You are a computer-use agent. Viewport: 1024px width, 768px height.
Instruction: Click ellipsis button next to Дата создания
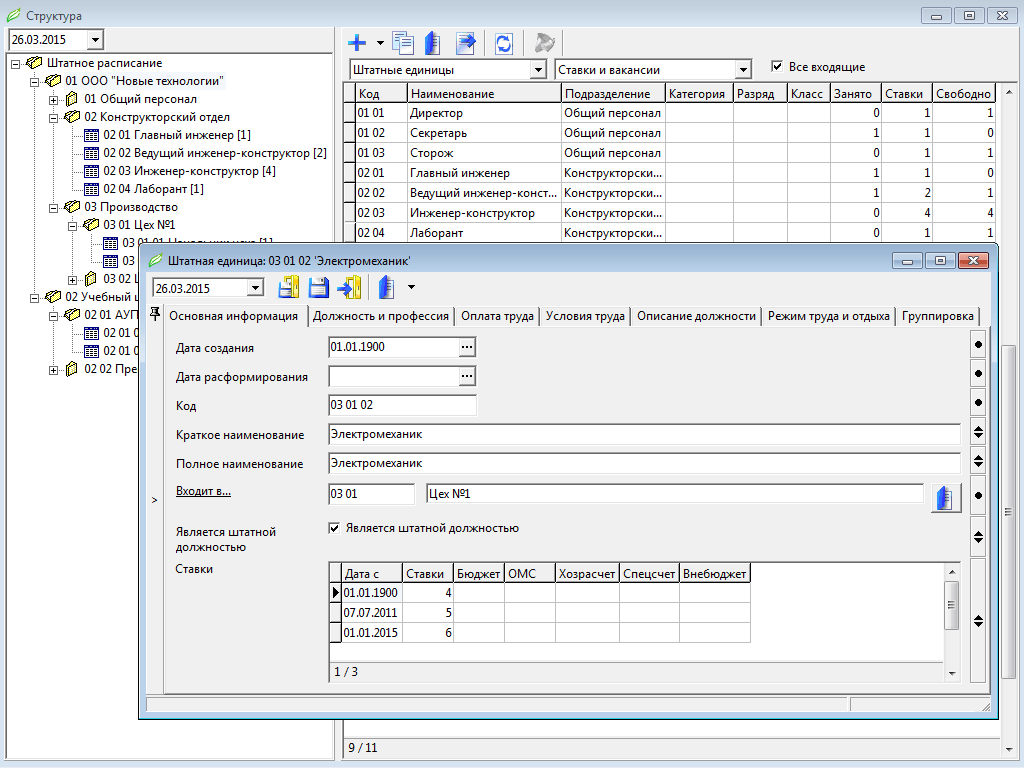[466, 347]
